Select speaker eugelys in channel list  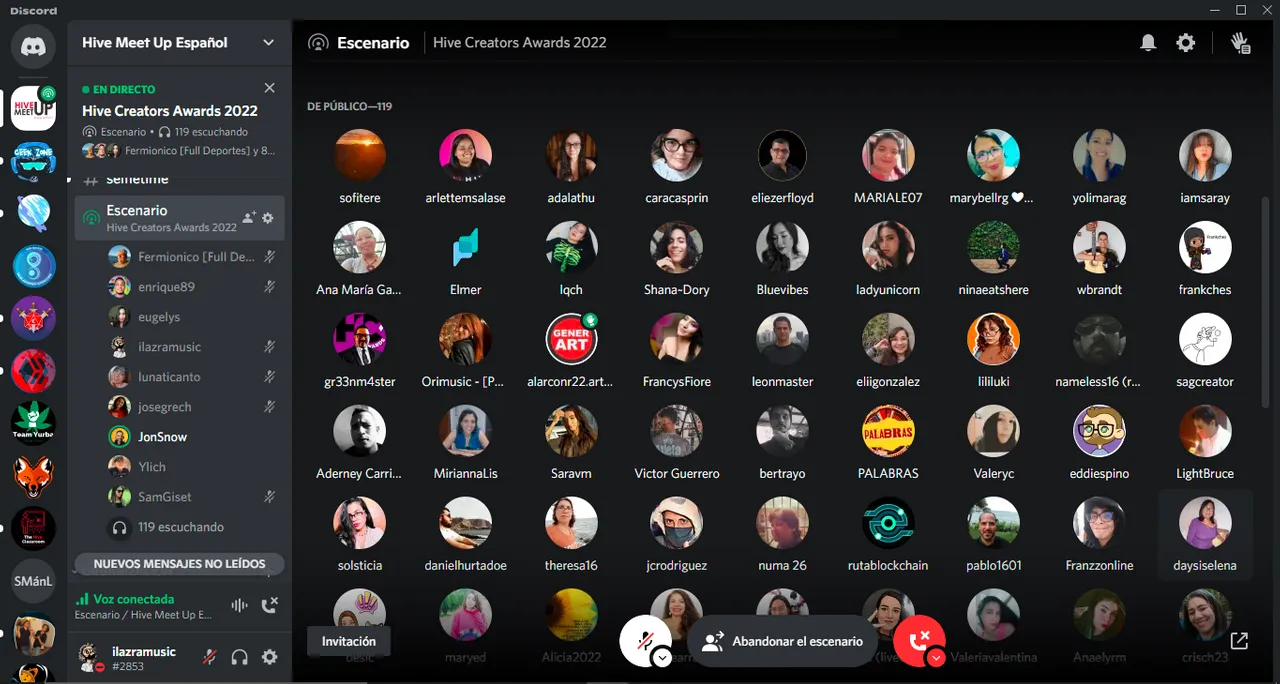pos(193,317)
